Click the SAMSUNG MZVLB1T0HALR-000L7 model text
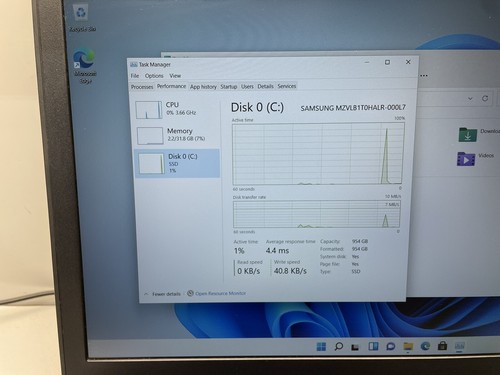Screen dimensions: 500x375 pyautogui.click(x=353, y=108)
